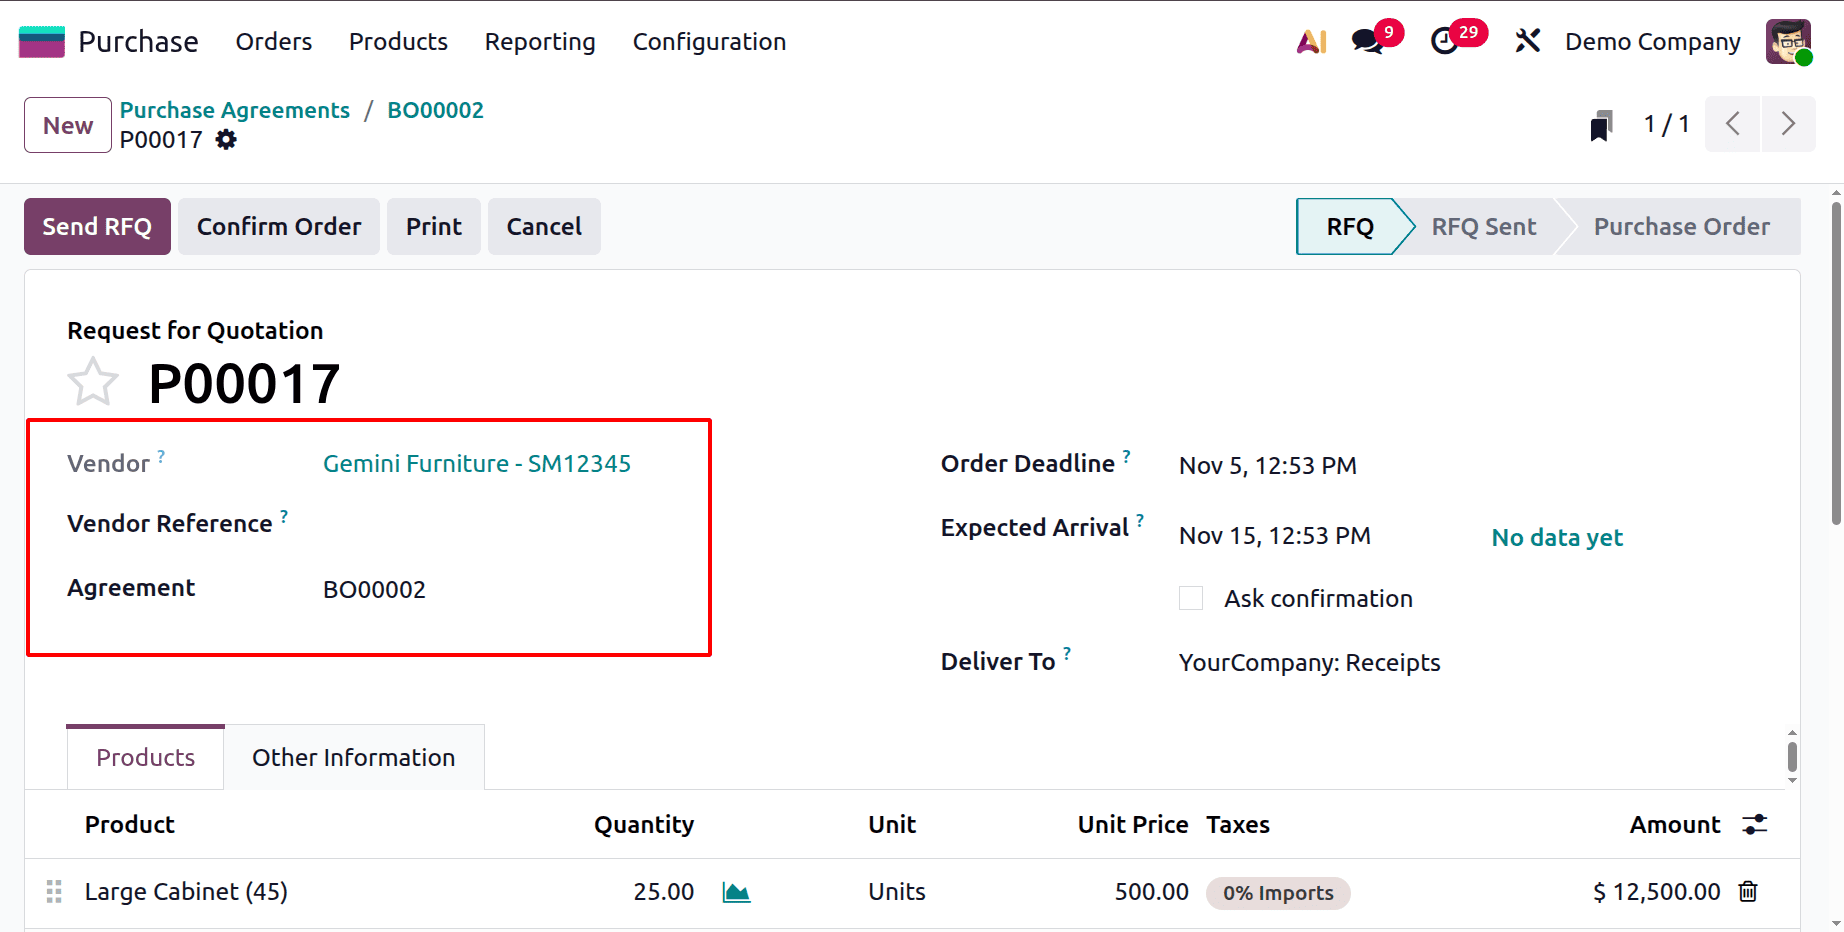Click the Send RFQ button
The height and width of the screenshot is (932, 1844).
pyautogui.click(x=97, y=226)
